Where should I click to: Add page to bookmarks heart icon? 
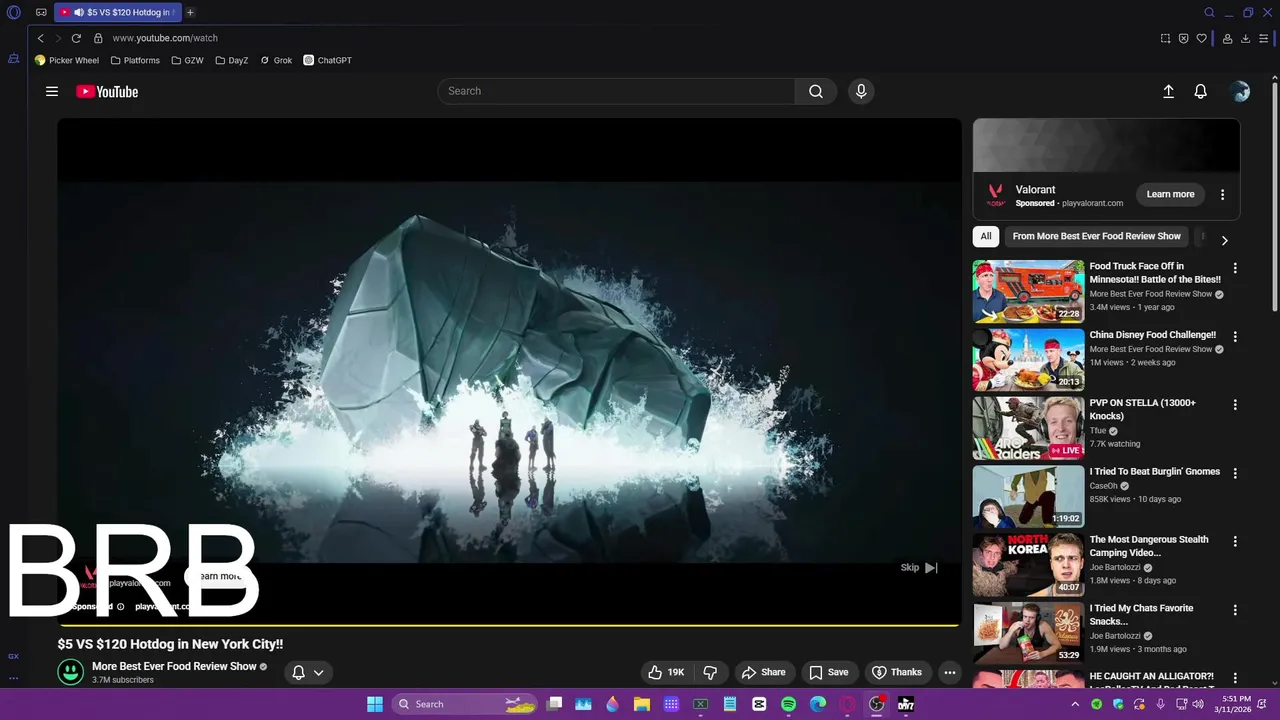click(1202, 38)
